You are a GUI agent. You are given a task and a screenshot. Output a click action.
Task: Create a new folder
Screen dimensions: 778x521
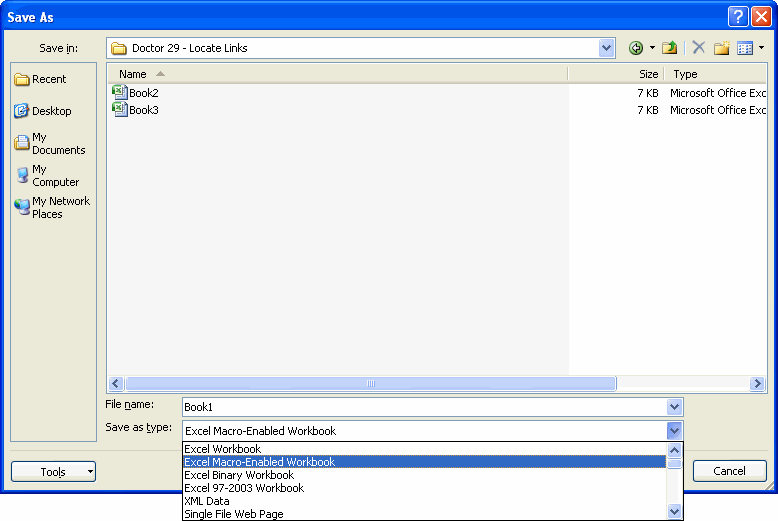[x=722, y=48]
